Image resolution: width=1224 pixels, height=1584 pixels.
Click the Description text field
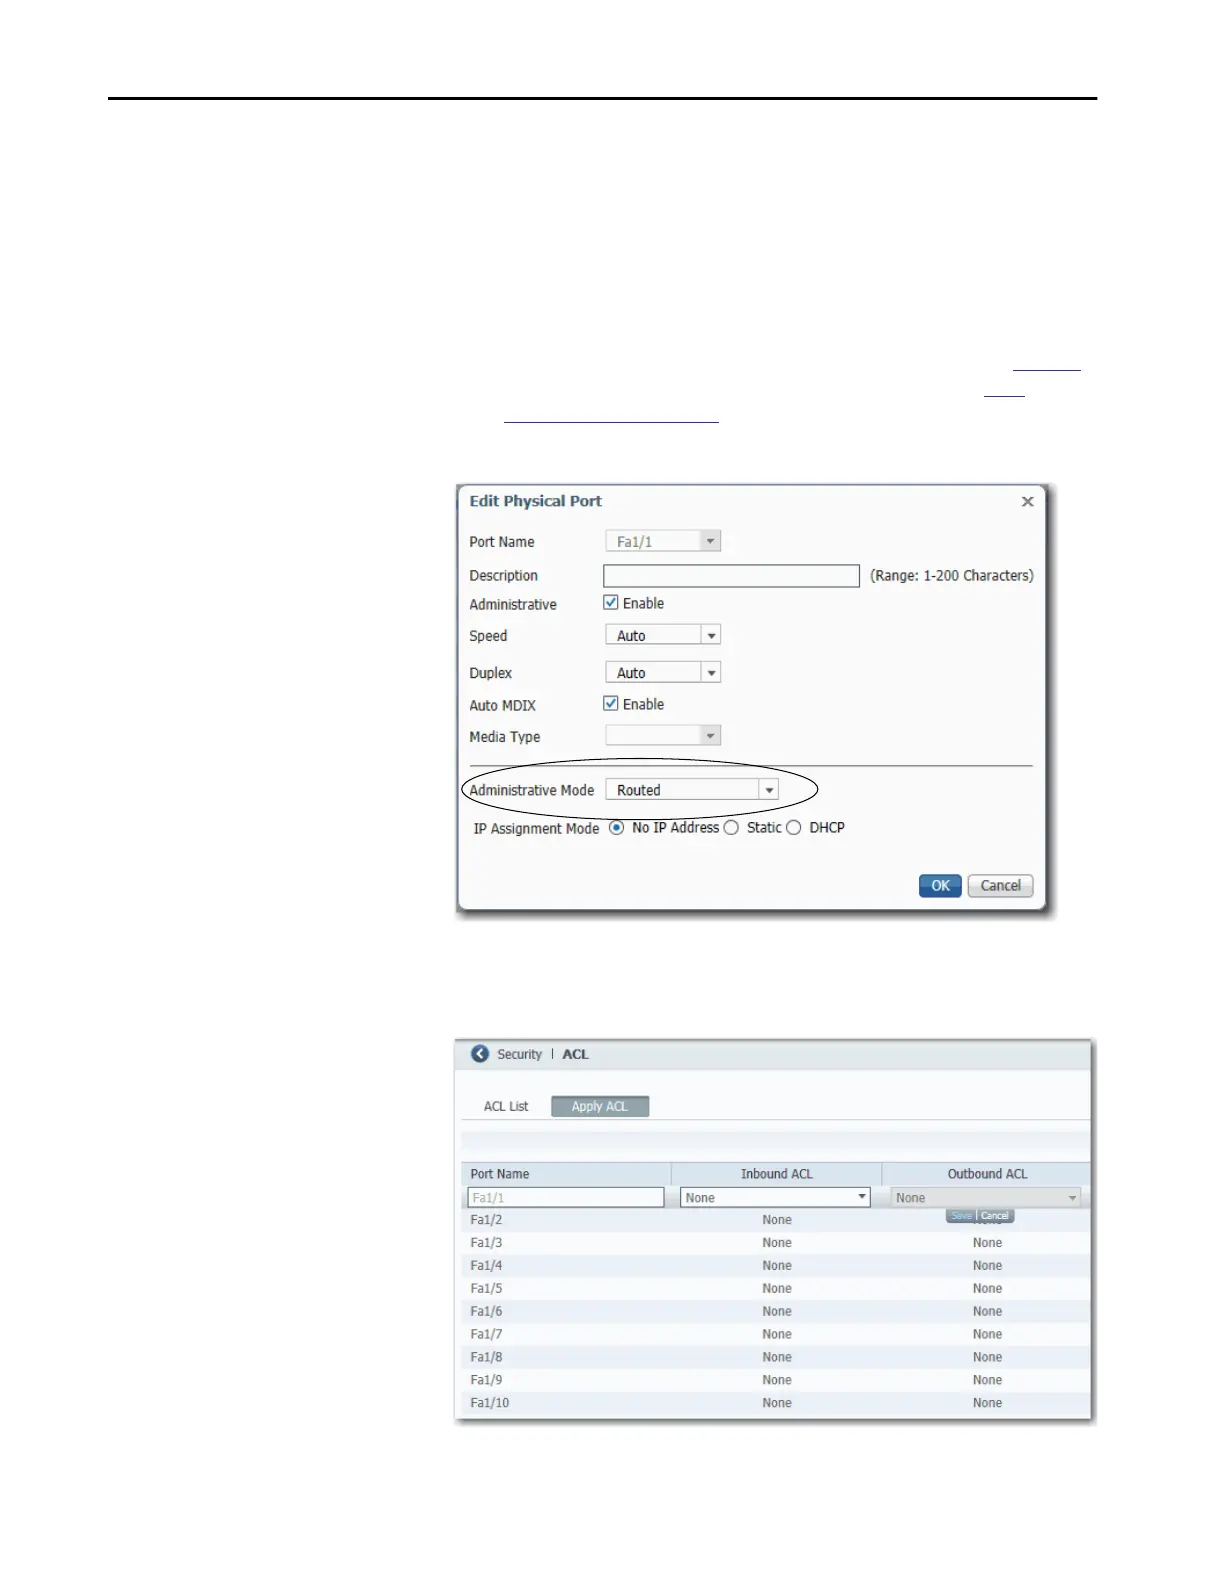point(731,576)
